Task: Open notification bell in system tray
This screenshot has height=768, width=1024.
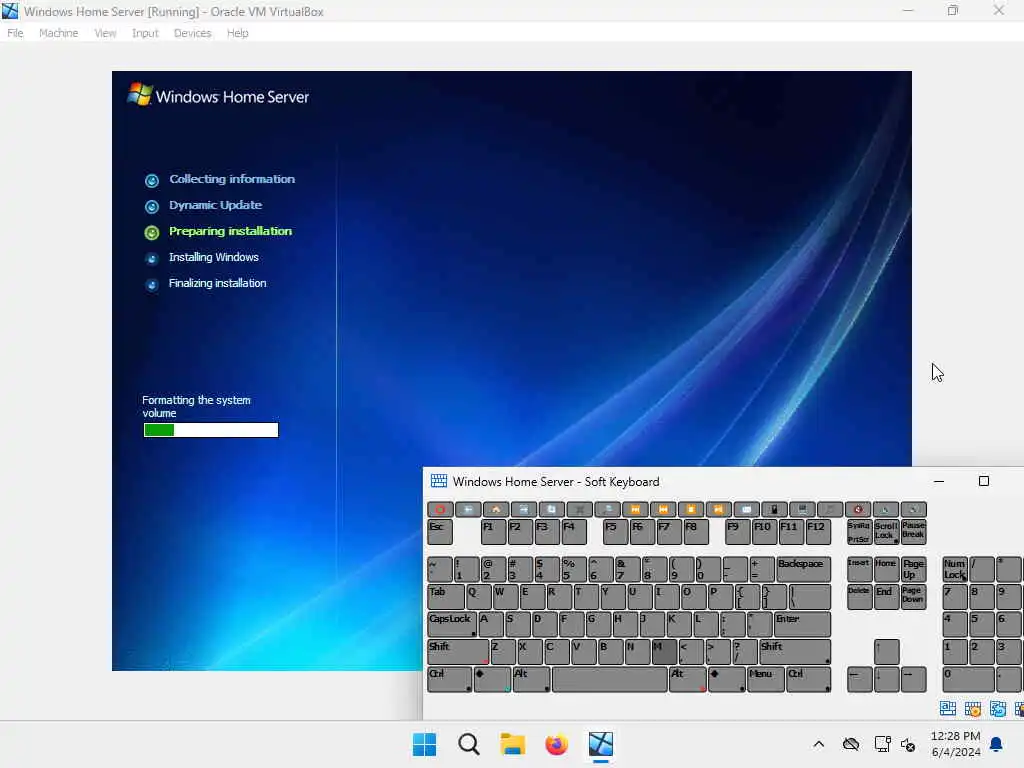Action: click(x=997, y=744)
